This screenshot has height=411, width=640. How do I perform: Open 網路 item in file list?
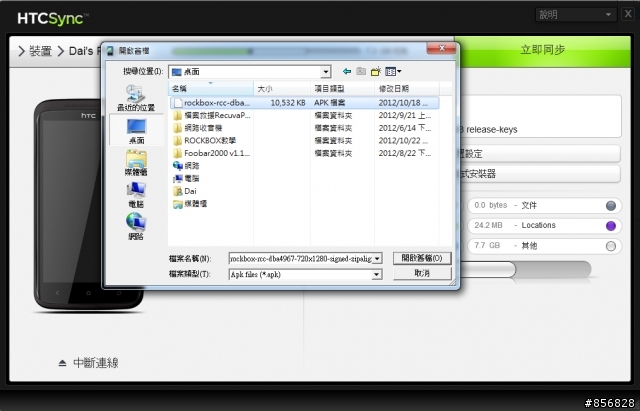pos(186,166)
